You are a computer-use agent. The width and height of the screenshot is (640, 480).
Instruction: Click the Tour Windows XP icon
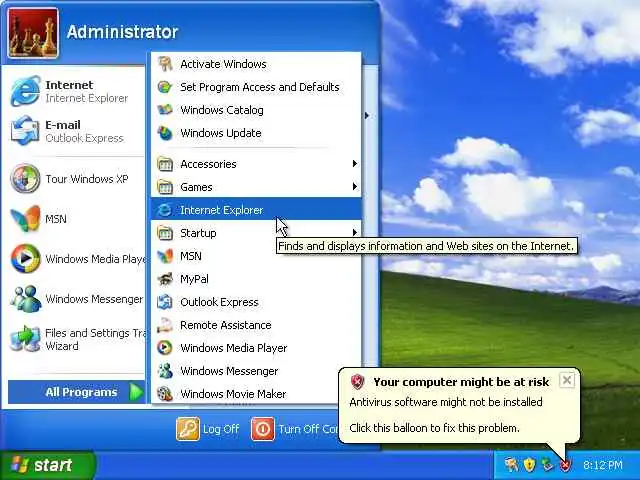pos(25,178)
